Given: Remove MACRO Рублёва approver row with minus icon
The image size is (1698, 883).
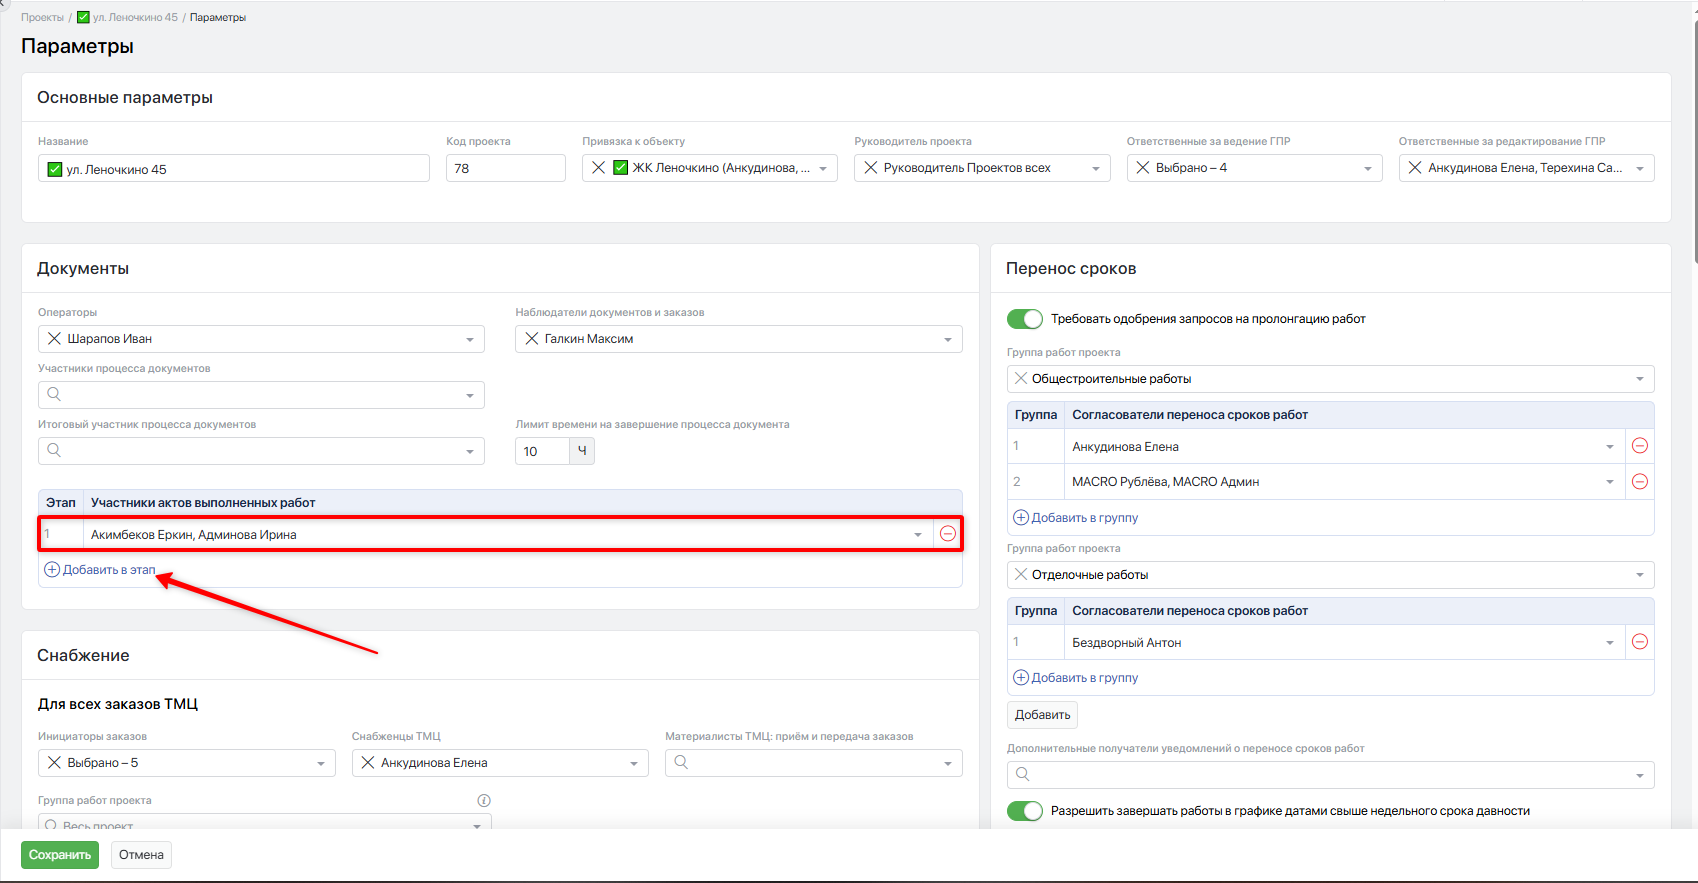Looking at the screenshot, I should pyautogui.click(x=1639, y=482).
